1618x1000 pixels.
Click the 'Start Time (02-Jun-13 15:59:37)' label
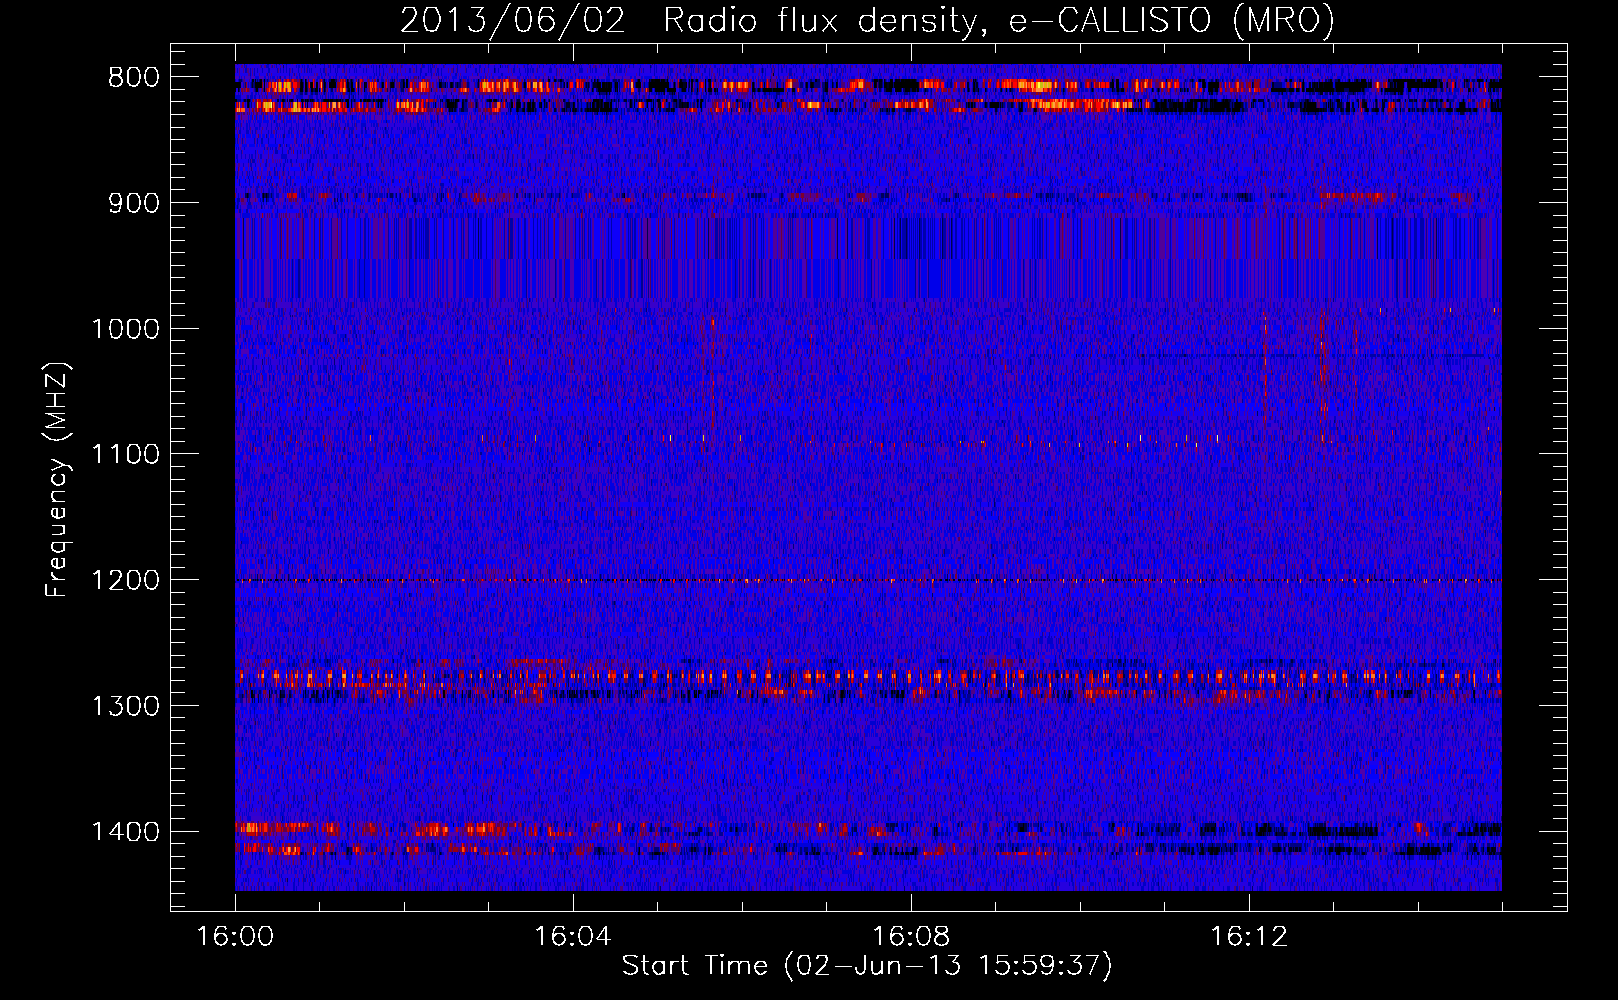[x=867, y=966]
